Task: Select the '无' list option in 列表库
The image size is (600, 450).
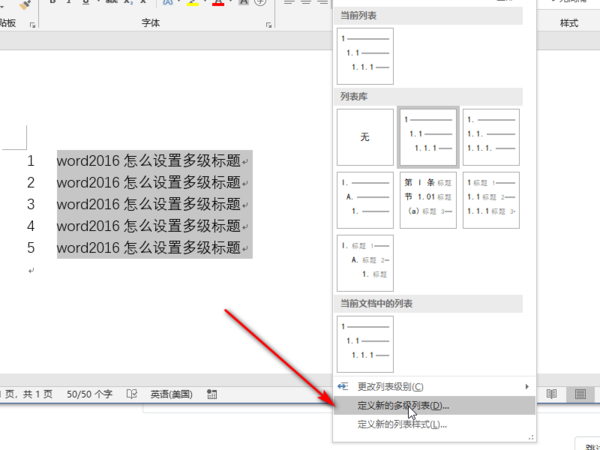Action: click(x=365, y=137)
